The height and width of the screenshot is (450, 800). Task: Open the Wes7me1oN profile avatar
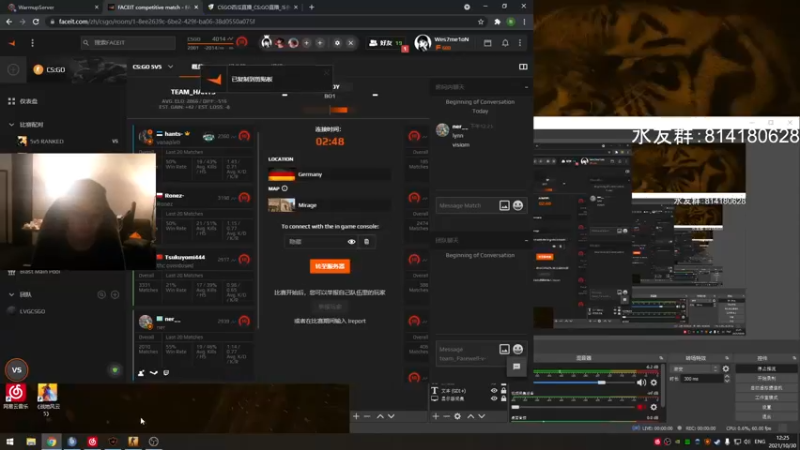tap(422, 43)
